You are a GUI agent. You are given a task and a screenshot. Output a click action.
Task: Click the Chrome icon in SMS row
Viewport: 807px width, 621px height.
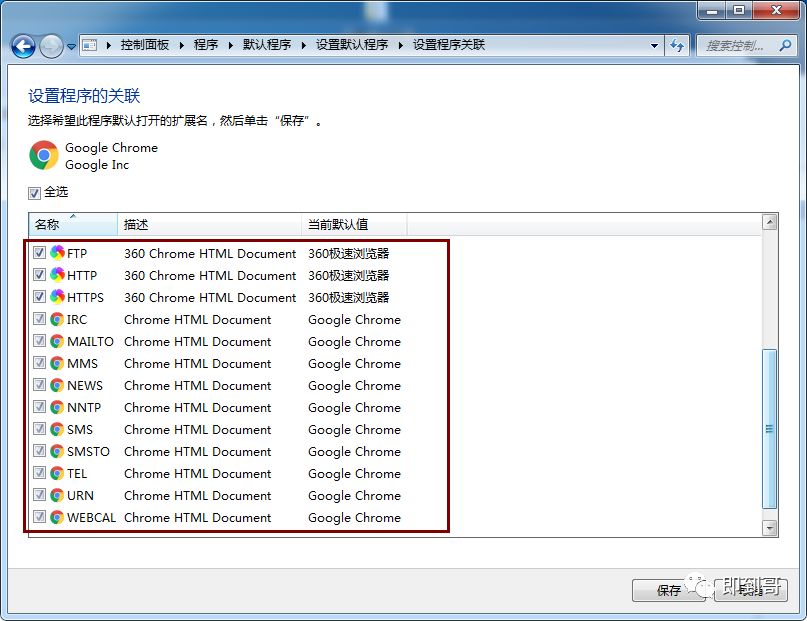pyautogui.click(x=57, y=430)
